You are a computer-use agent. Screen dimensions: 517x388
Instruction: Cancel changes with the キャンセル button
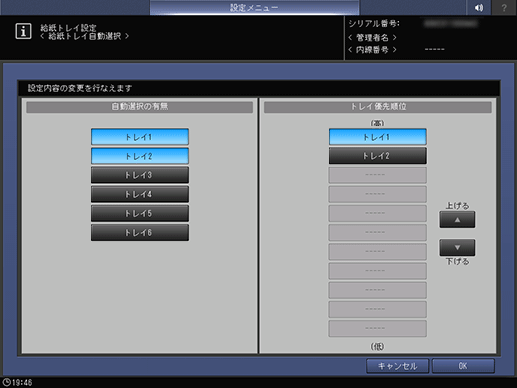click(x=397, y=366)
